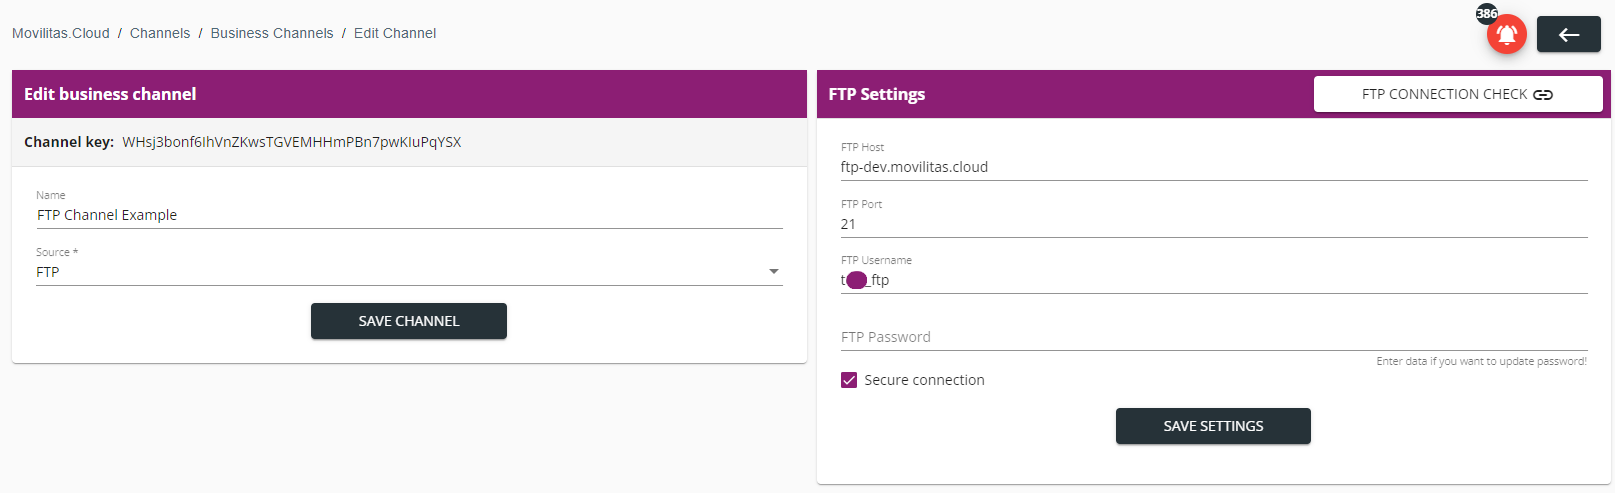Navigate to Channels breadcrumb link
Image resolution: width=1615 pixels, height=493 pixels.
pyautogui.click(x=160, y=33)
